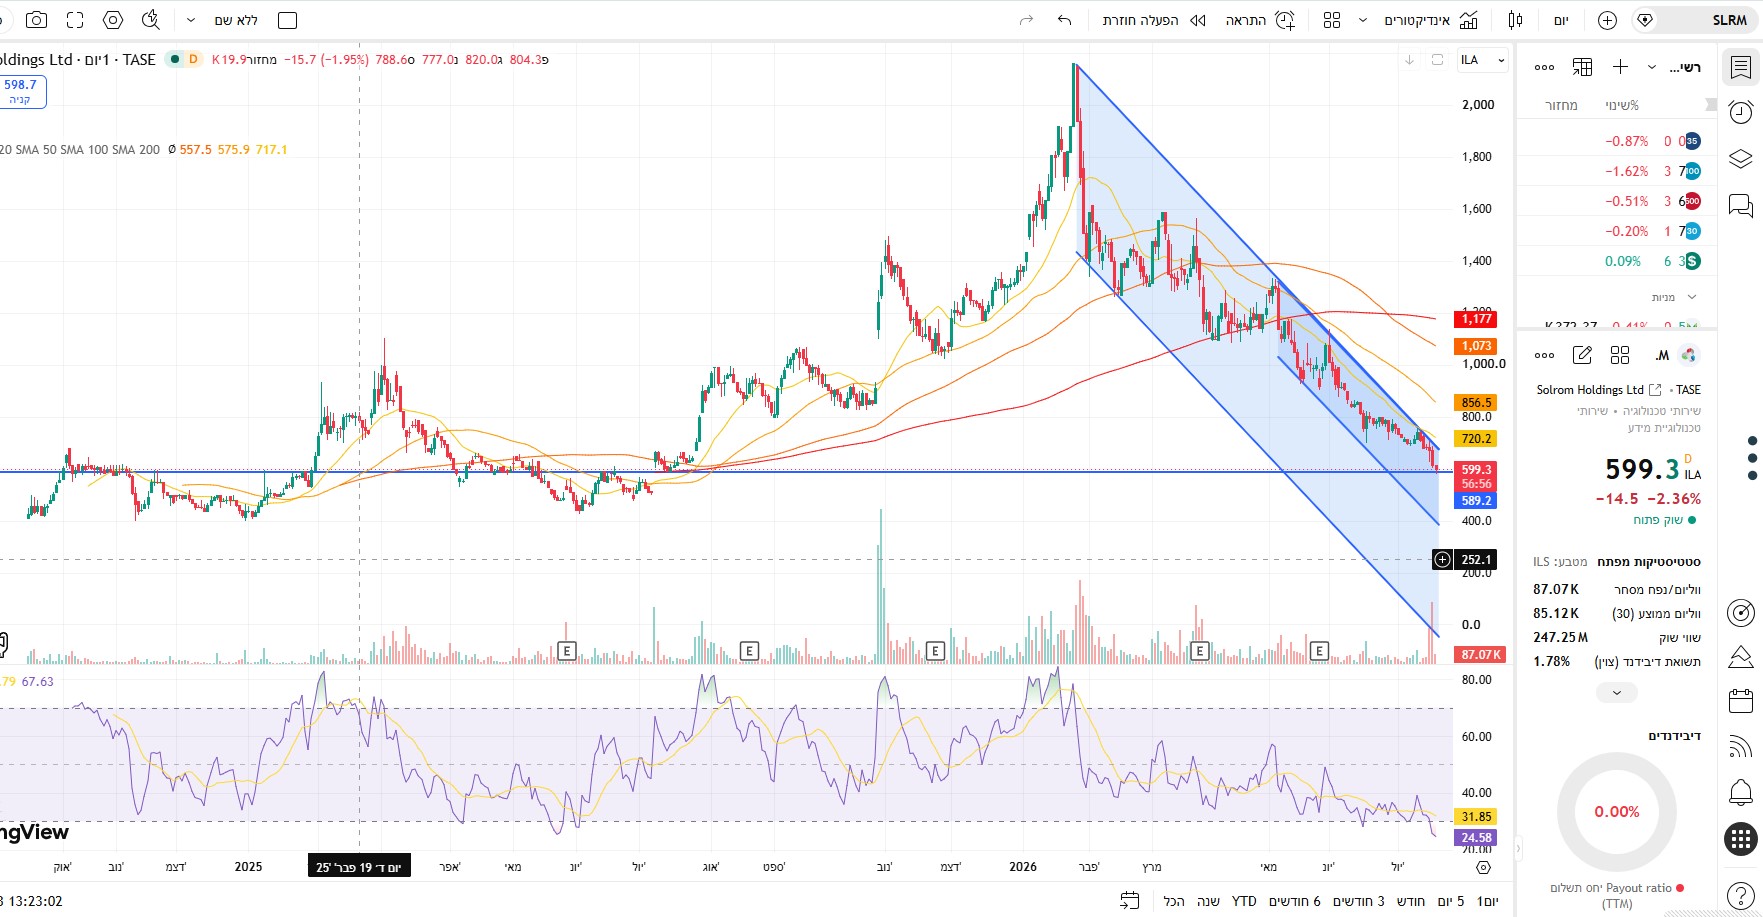Set time range to '5 יום'

1450,901
